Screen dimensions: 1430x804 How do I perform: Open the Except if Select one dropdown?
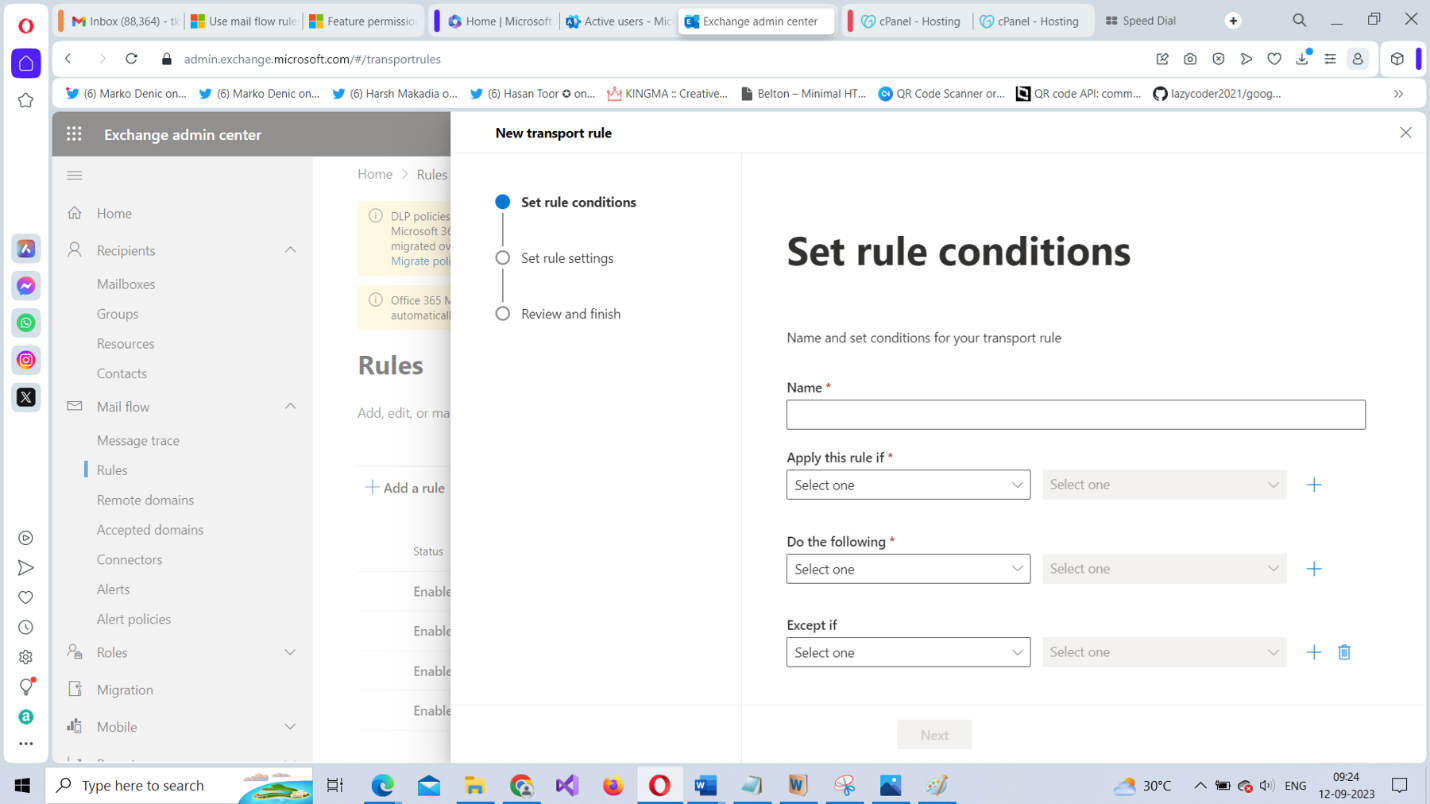(908, 652)
